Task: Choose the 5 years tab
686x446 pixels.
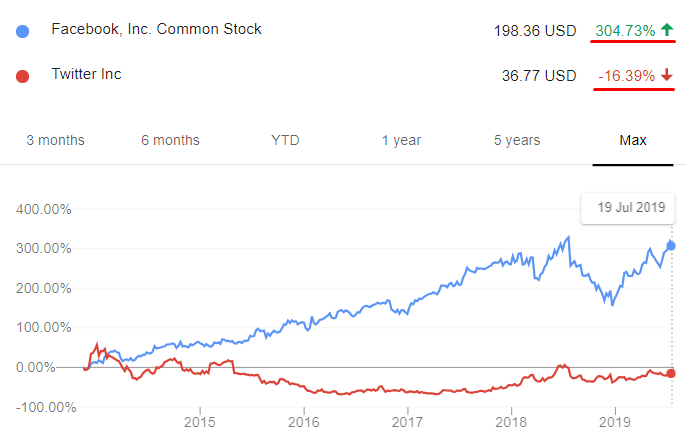Action: point(517,140)
